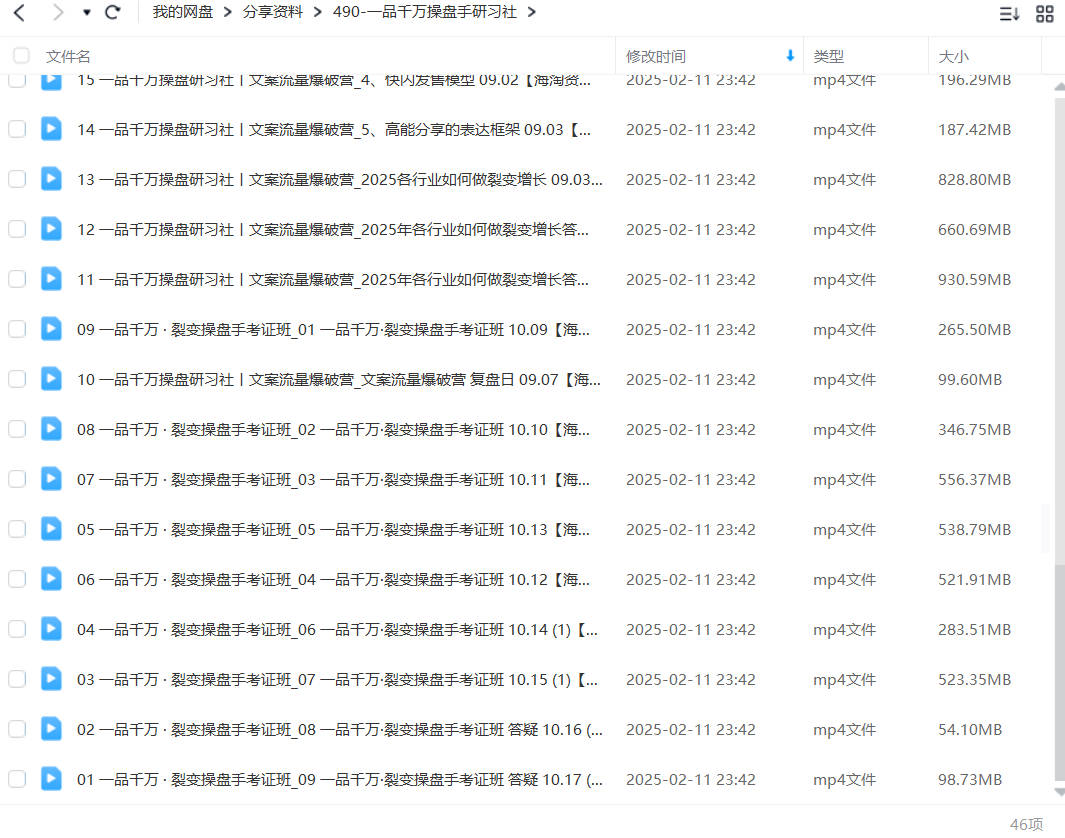Toggle the blue sort direction arrow

[x=790, y=56]
